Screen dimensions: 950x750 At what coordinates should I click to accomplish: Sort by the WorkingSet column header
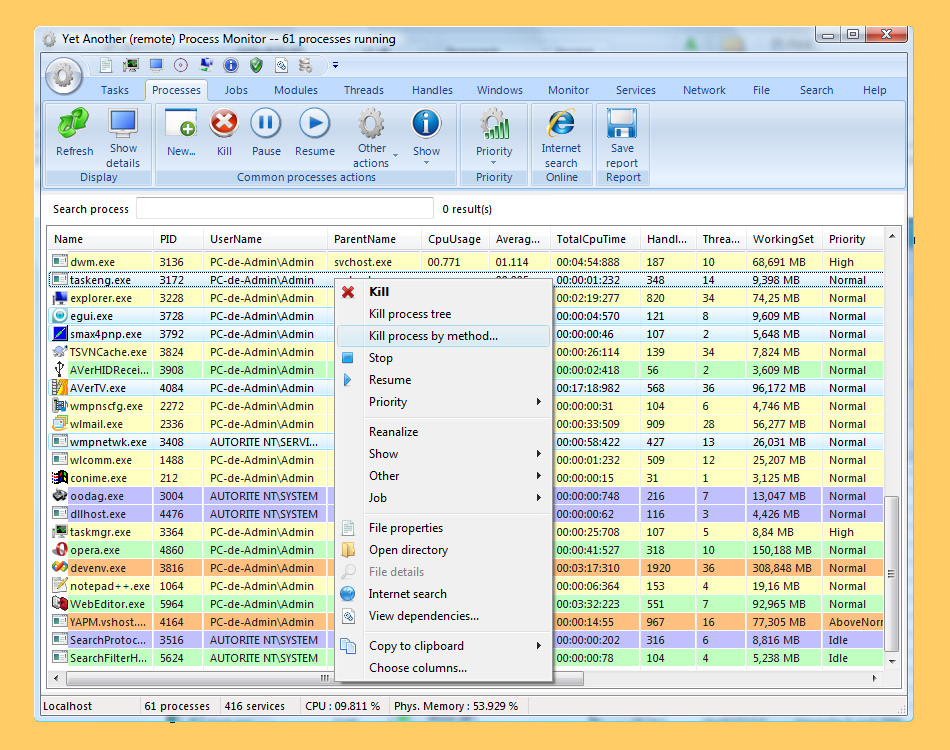(x=783, y=239)
